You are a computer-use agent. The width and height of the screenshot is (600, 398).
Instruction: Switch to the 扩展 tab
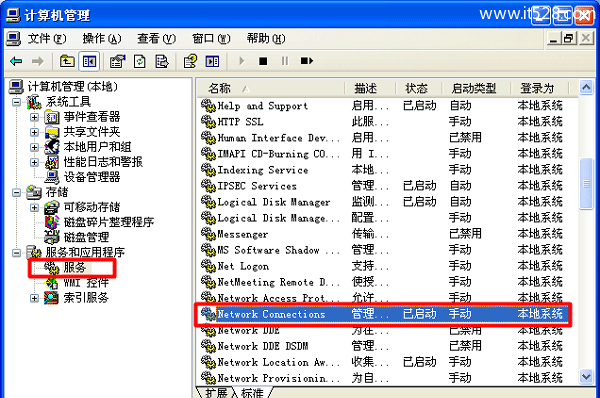[x=216, y=393]
